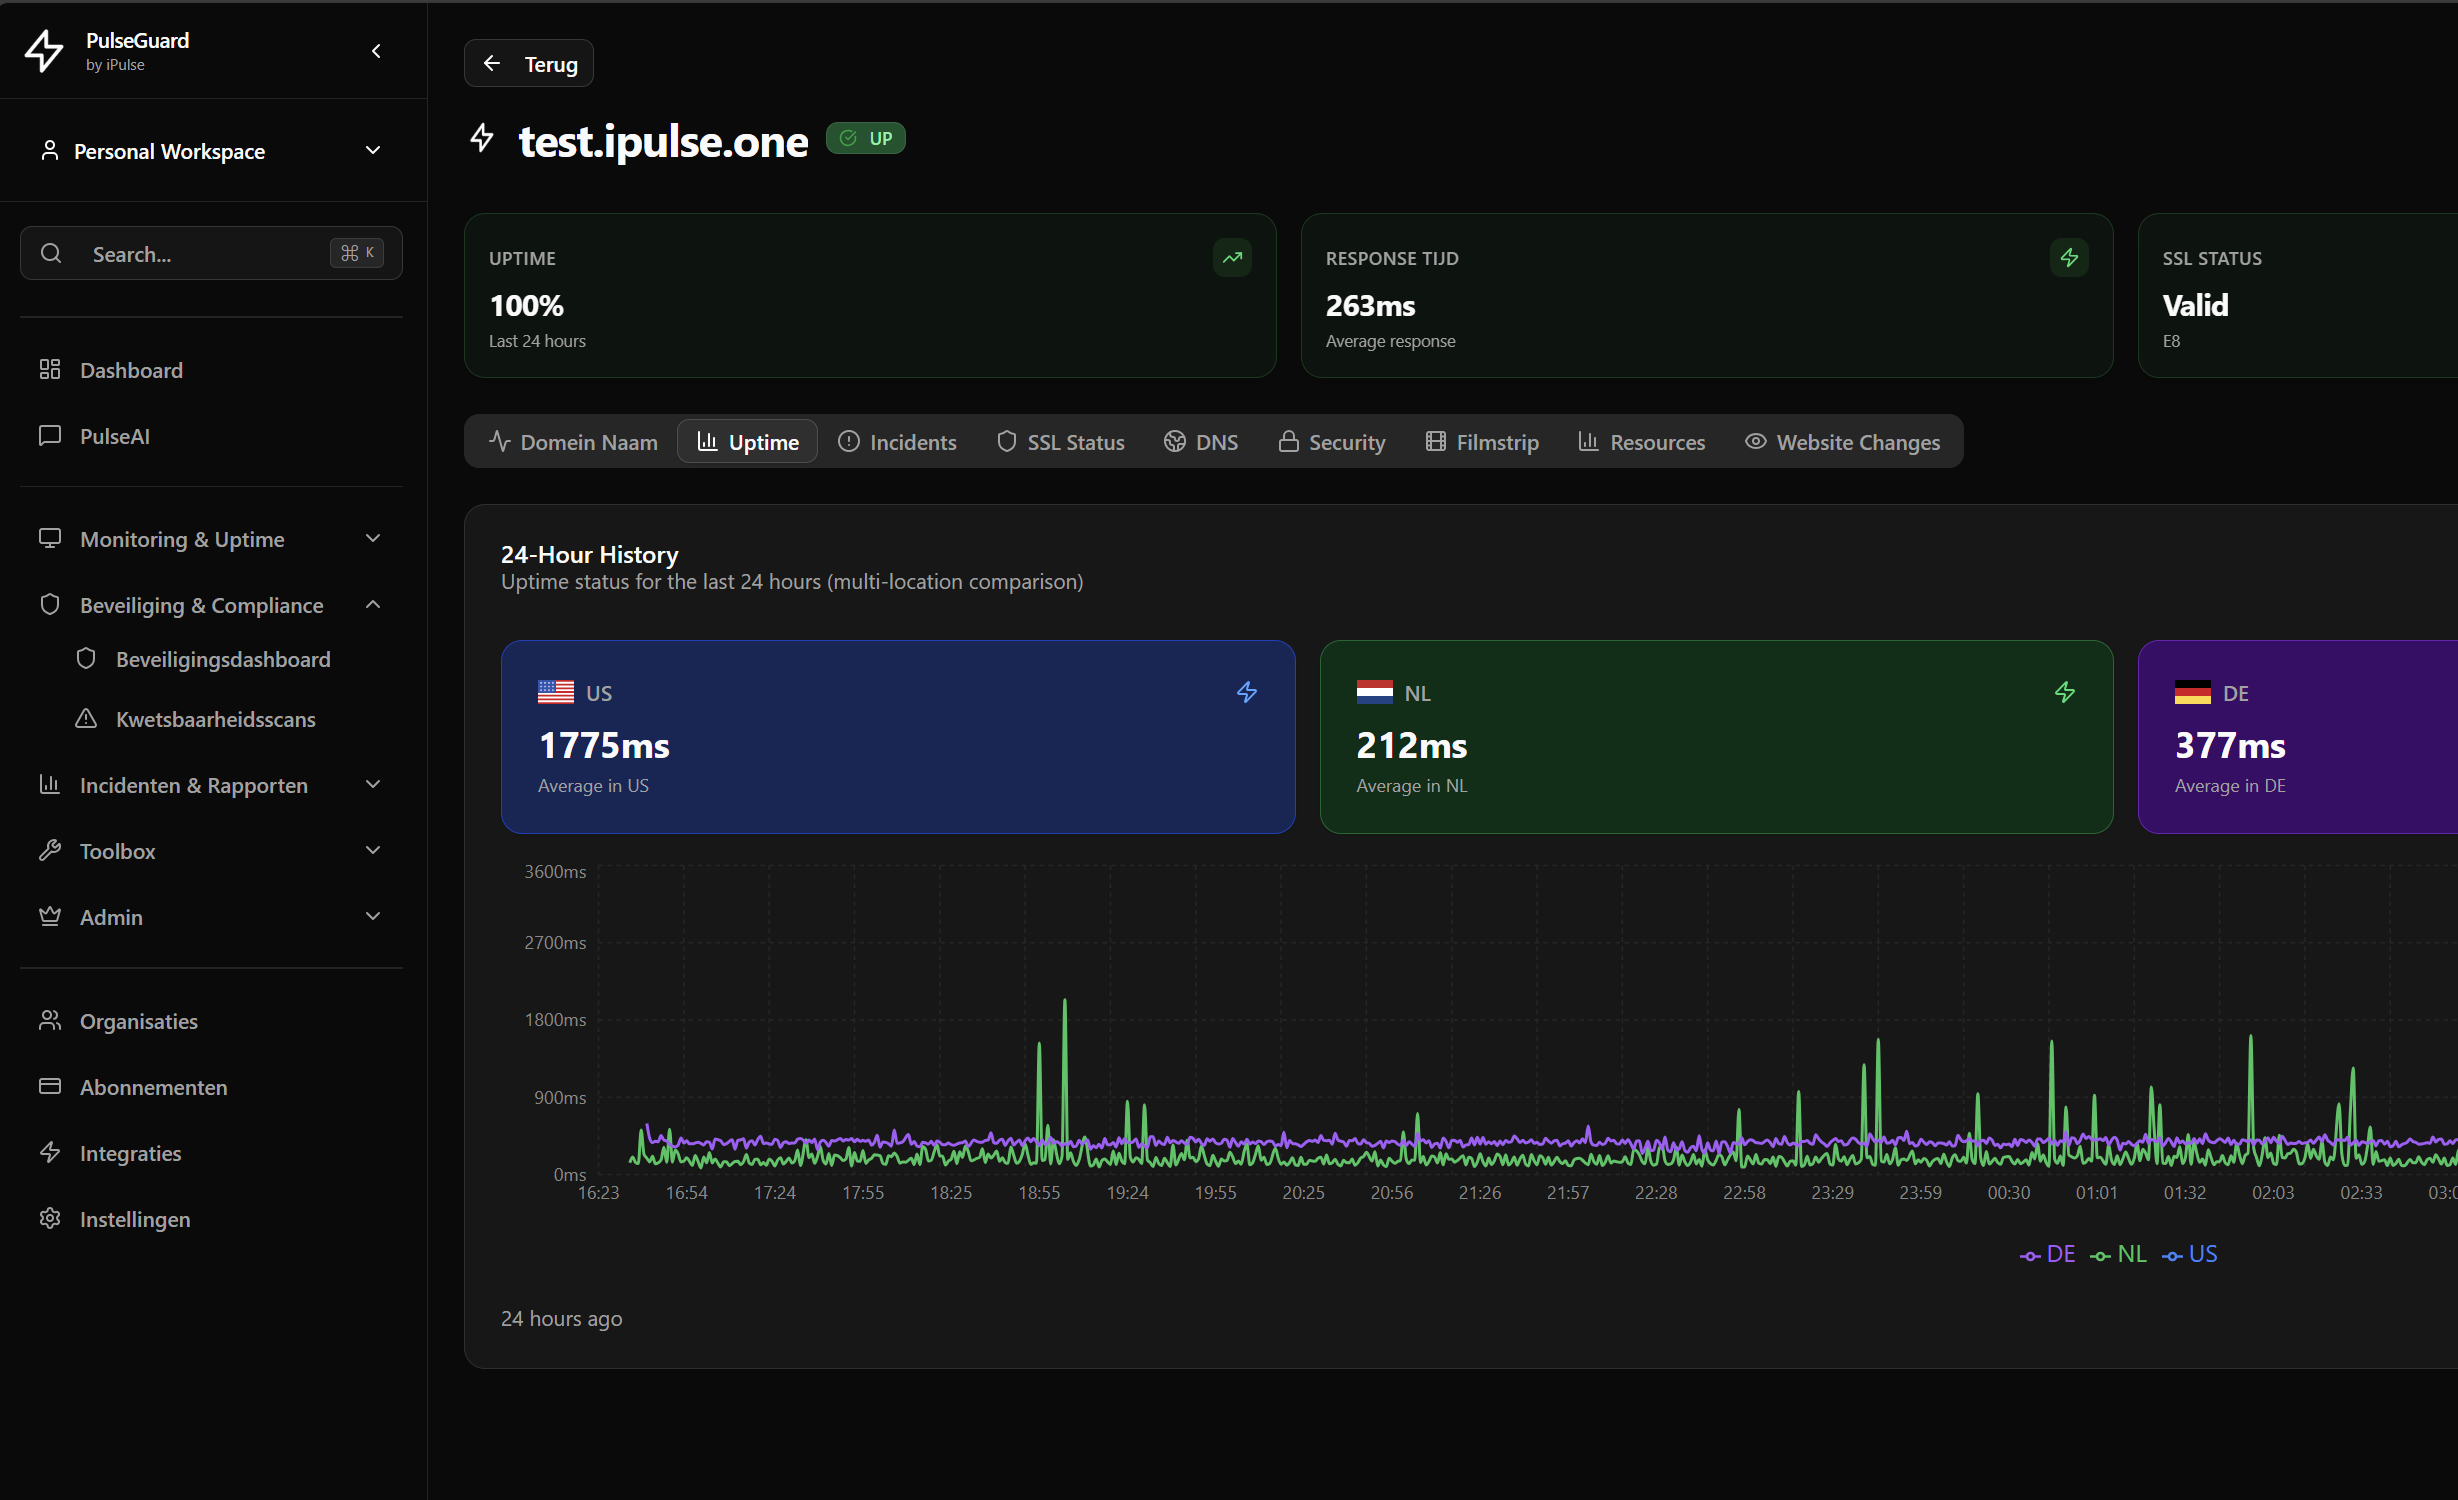Click the Incidenten & Rapporten chart icon

(50, 784)
